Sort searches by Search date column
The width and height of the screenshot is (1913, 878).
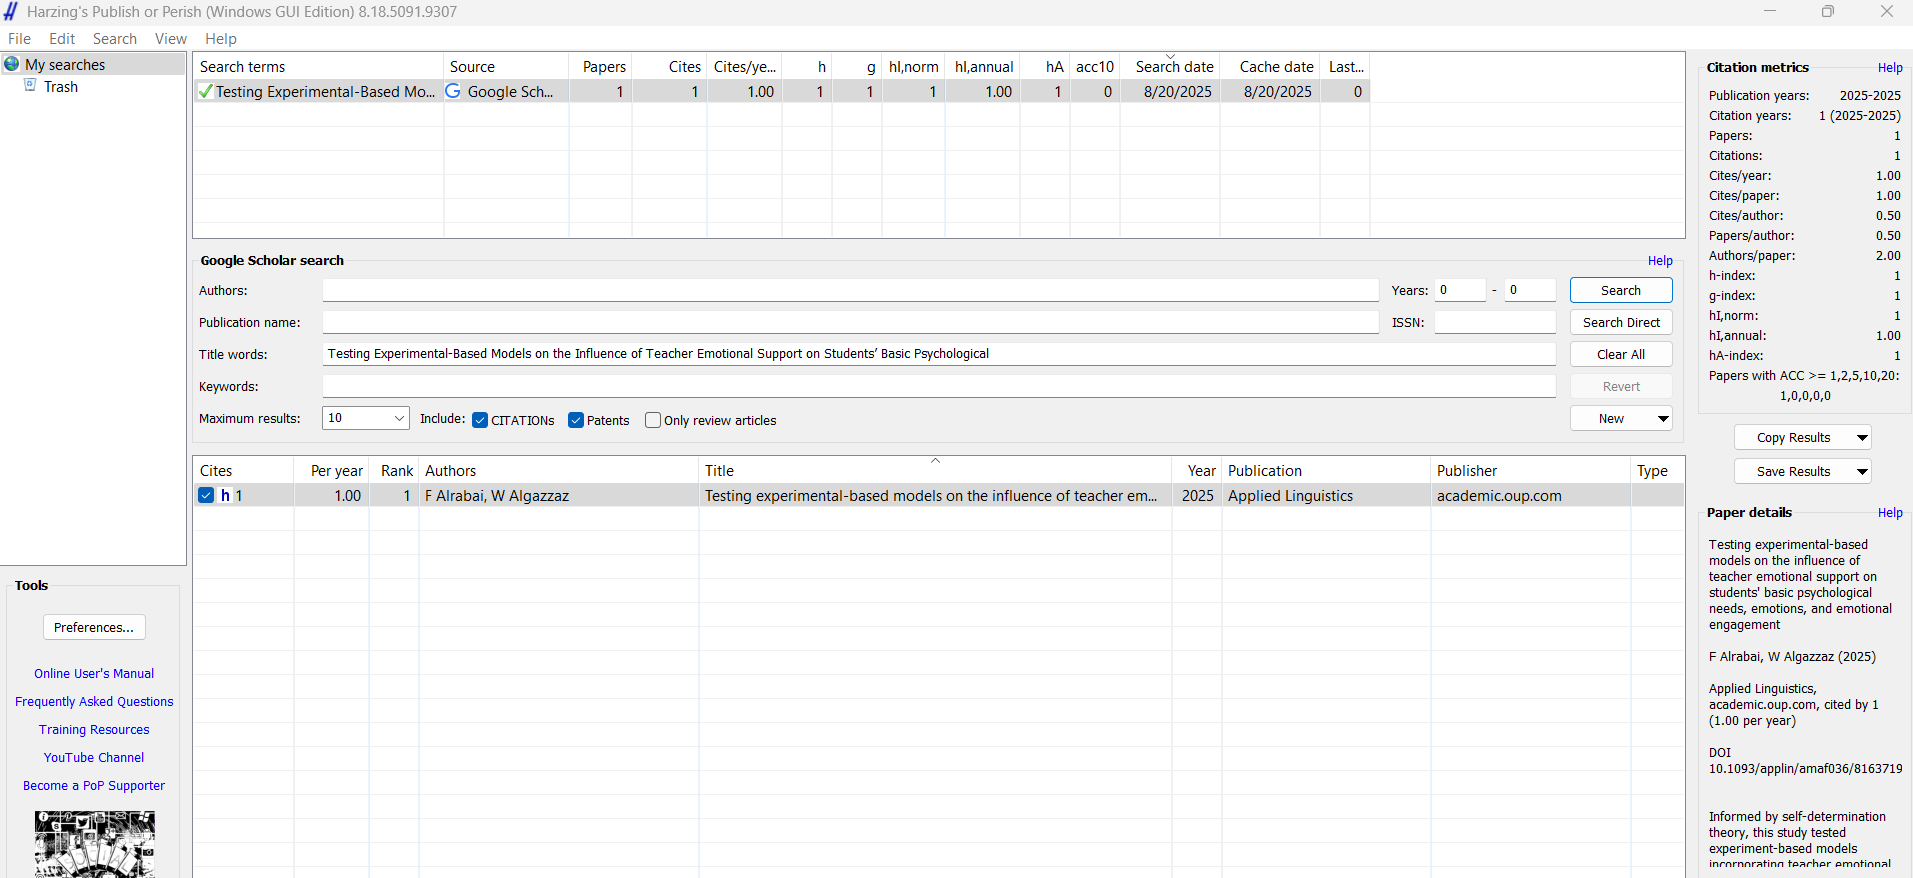point(1170,66)
